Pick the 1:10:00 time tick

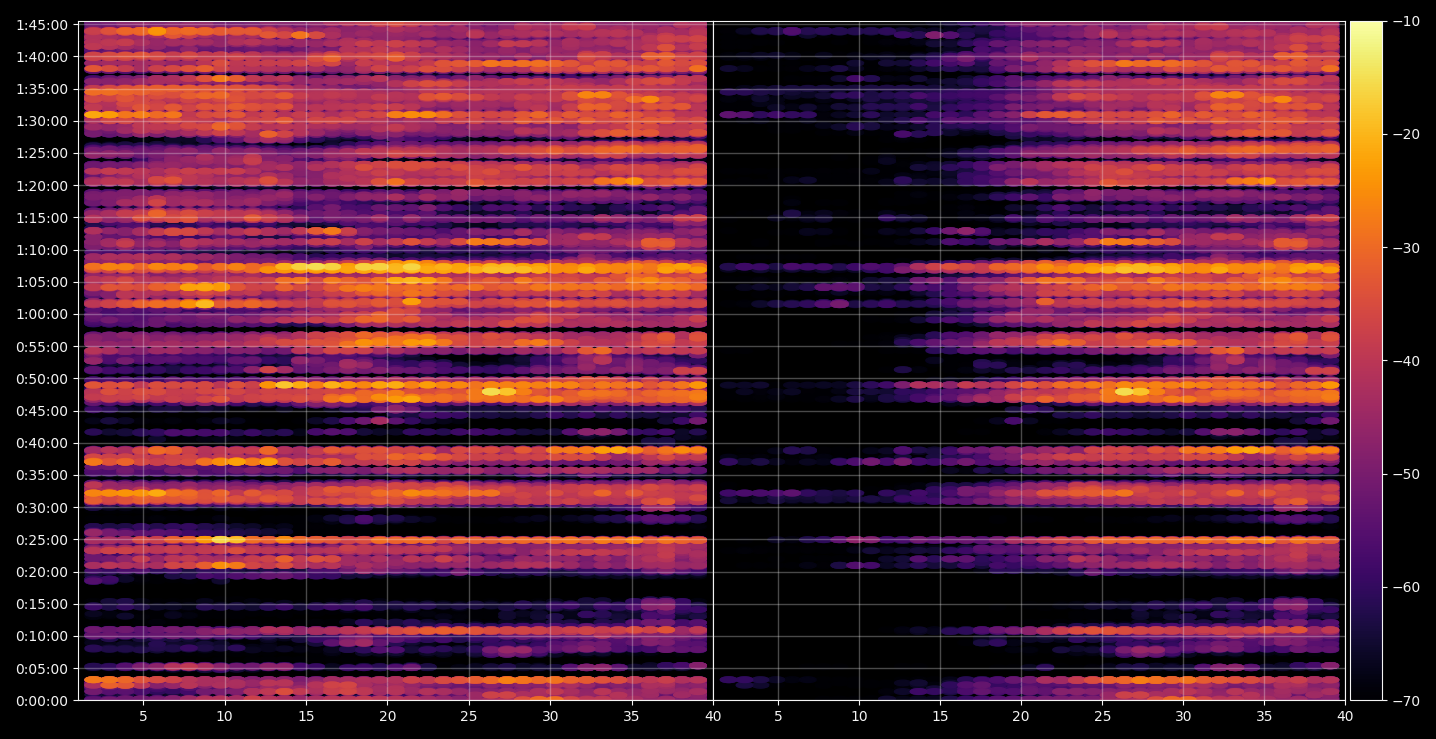[42, 249]
